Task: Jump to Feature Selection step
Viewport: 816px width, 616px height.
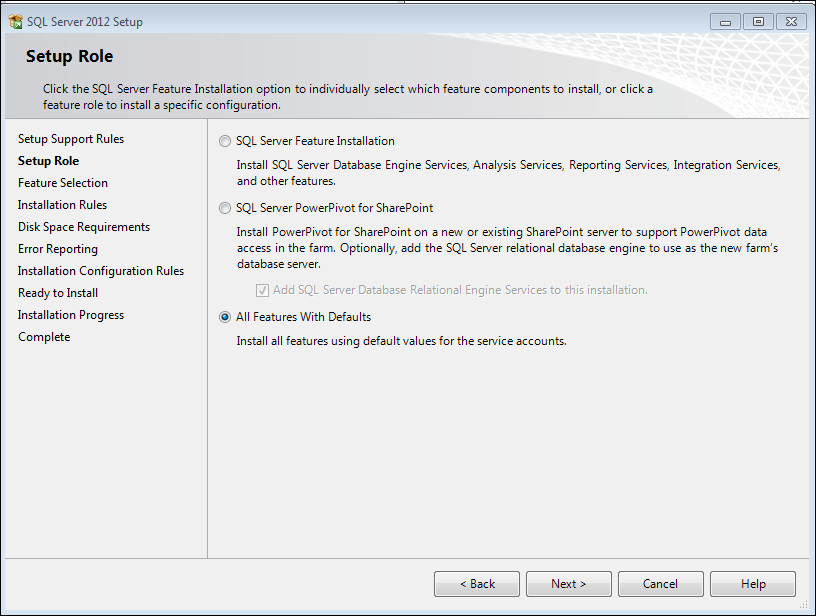Action: pos(63,183)
